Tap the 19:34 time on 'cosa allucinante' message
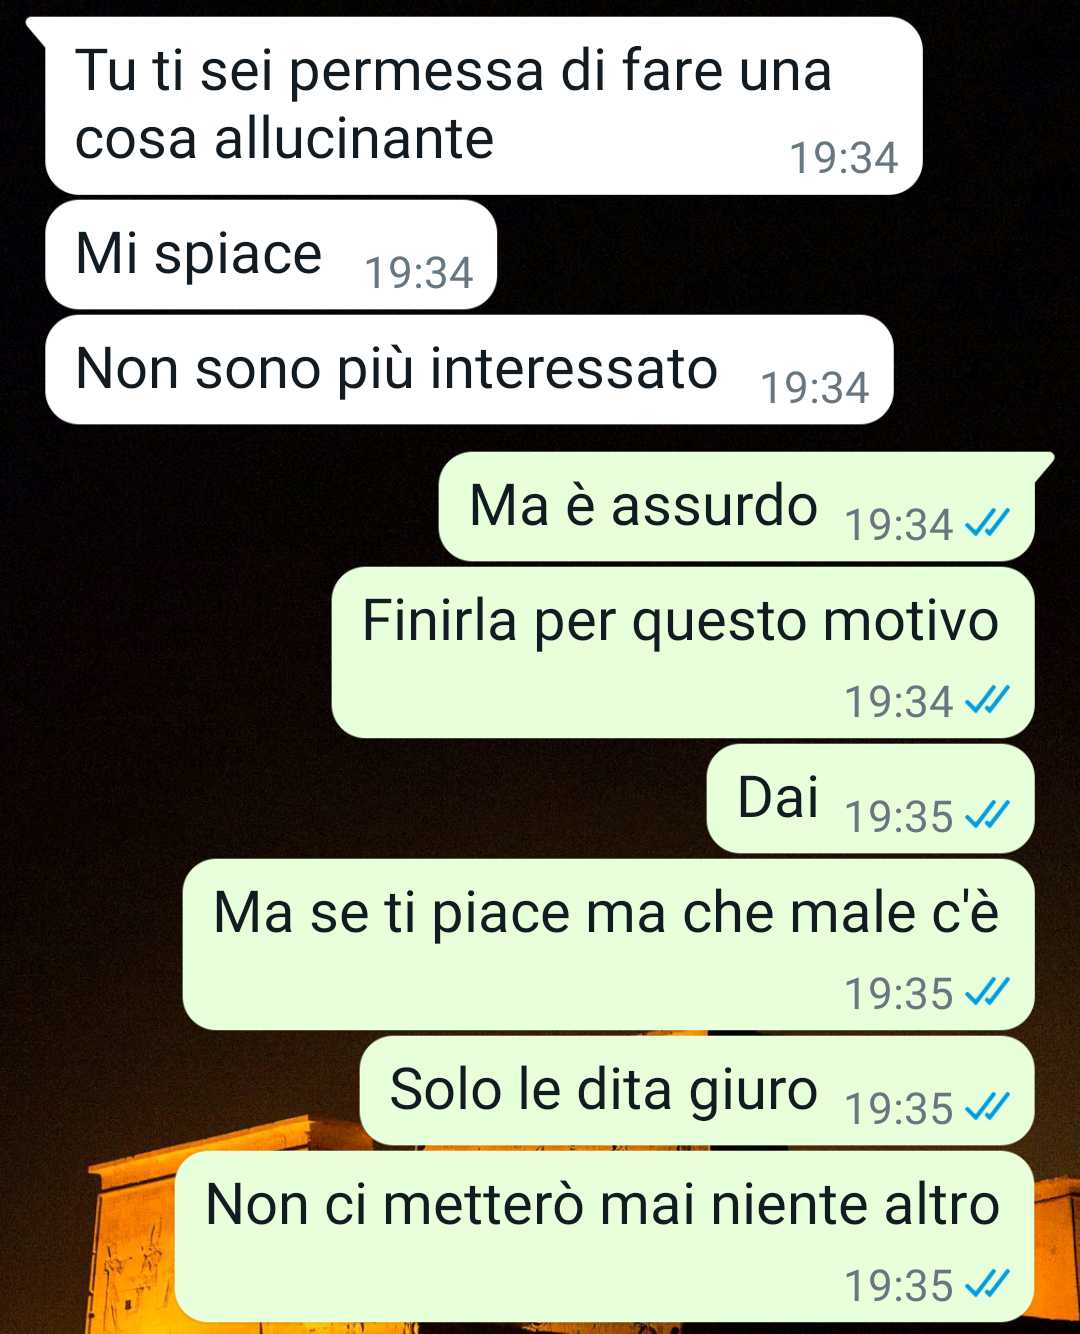Viewport: 1080px width, 1334px height. tap(844, 158)
